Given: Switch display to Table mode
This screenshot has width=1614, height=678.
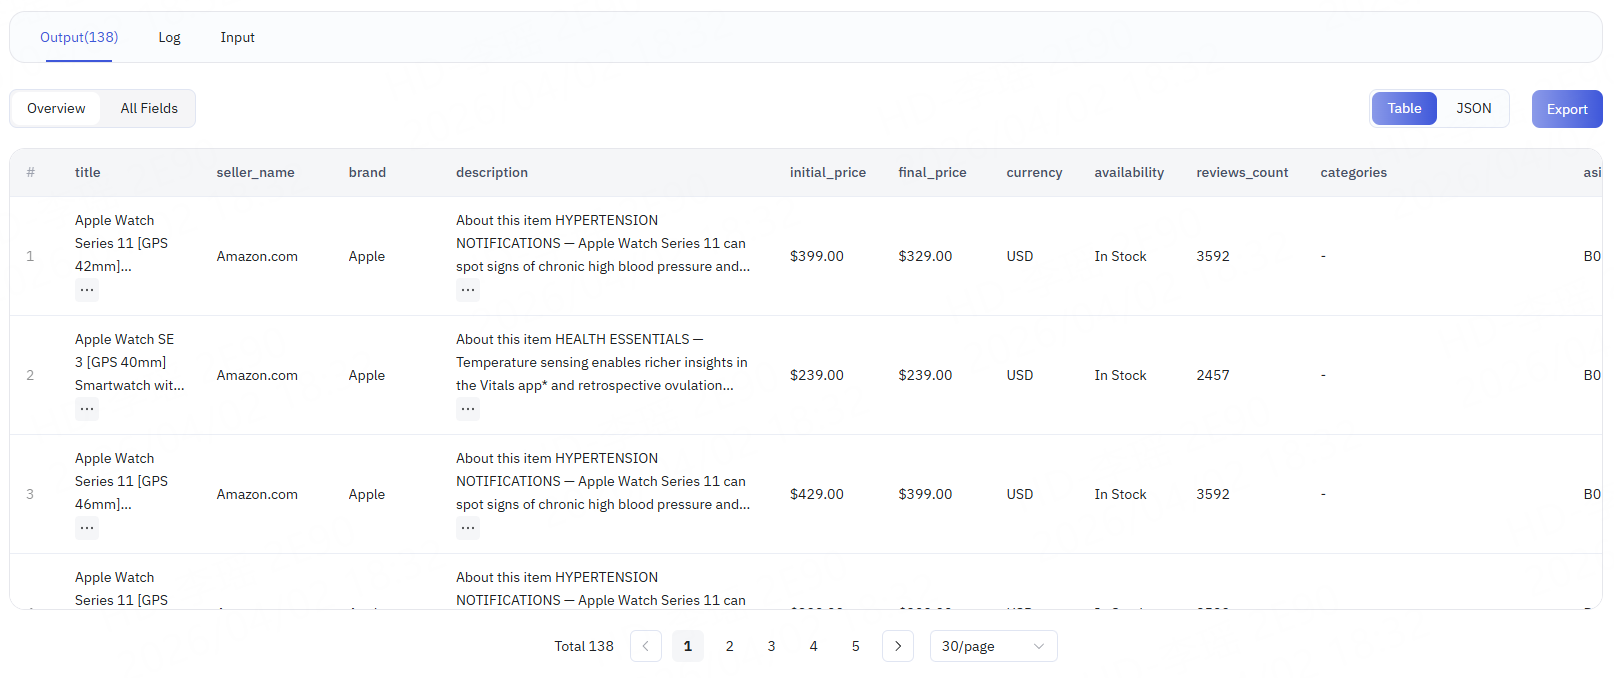Looking at the screenshot, I should pyautogui.click(x=1404, y=108).
